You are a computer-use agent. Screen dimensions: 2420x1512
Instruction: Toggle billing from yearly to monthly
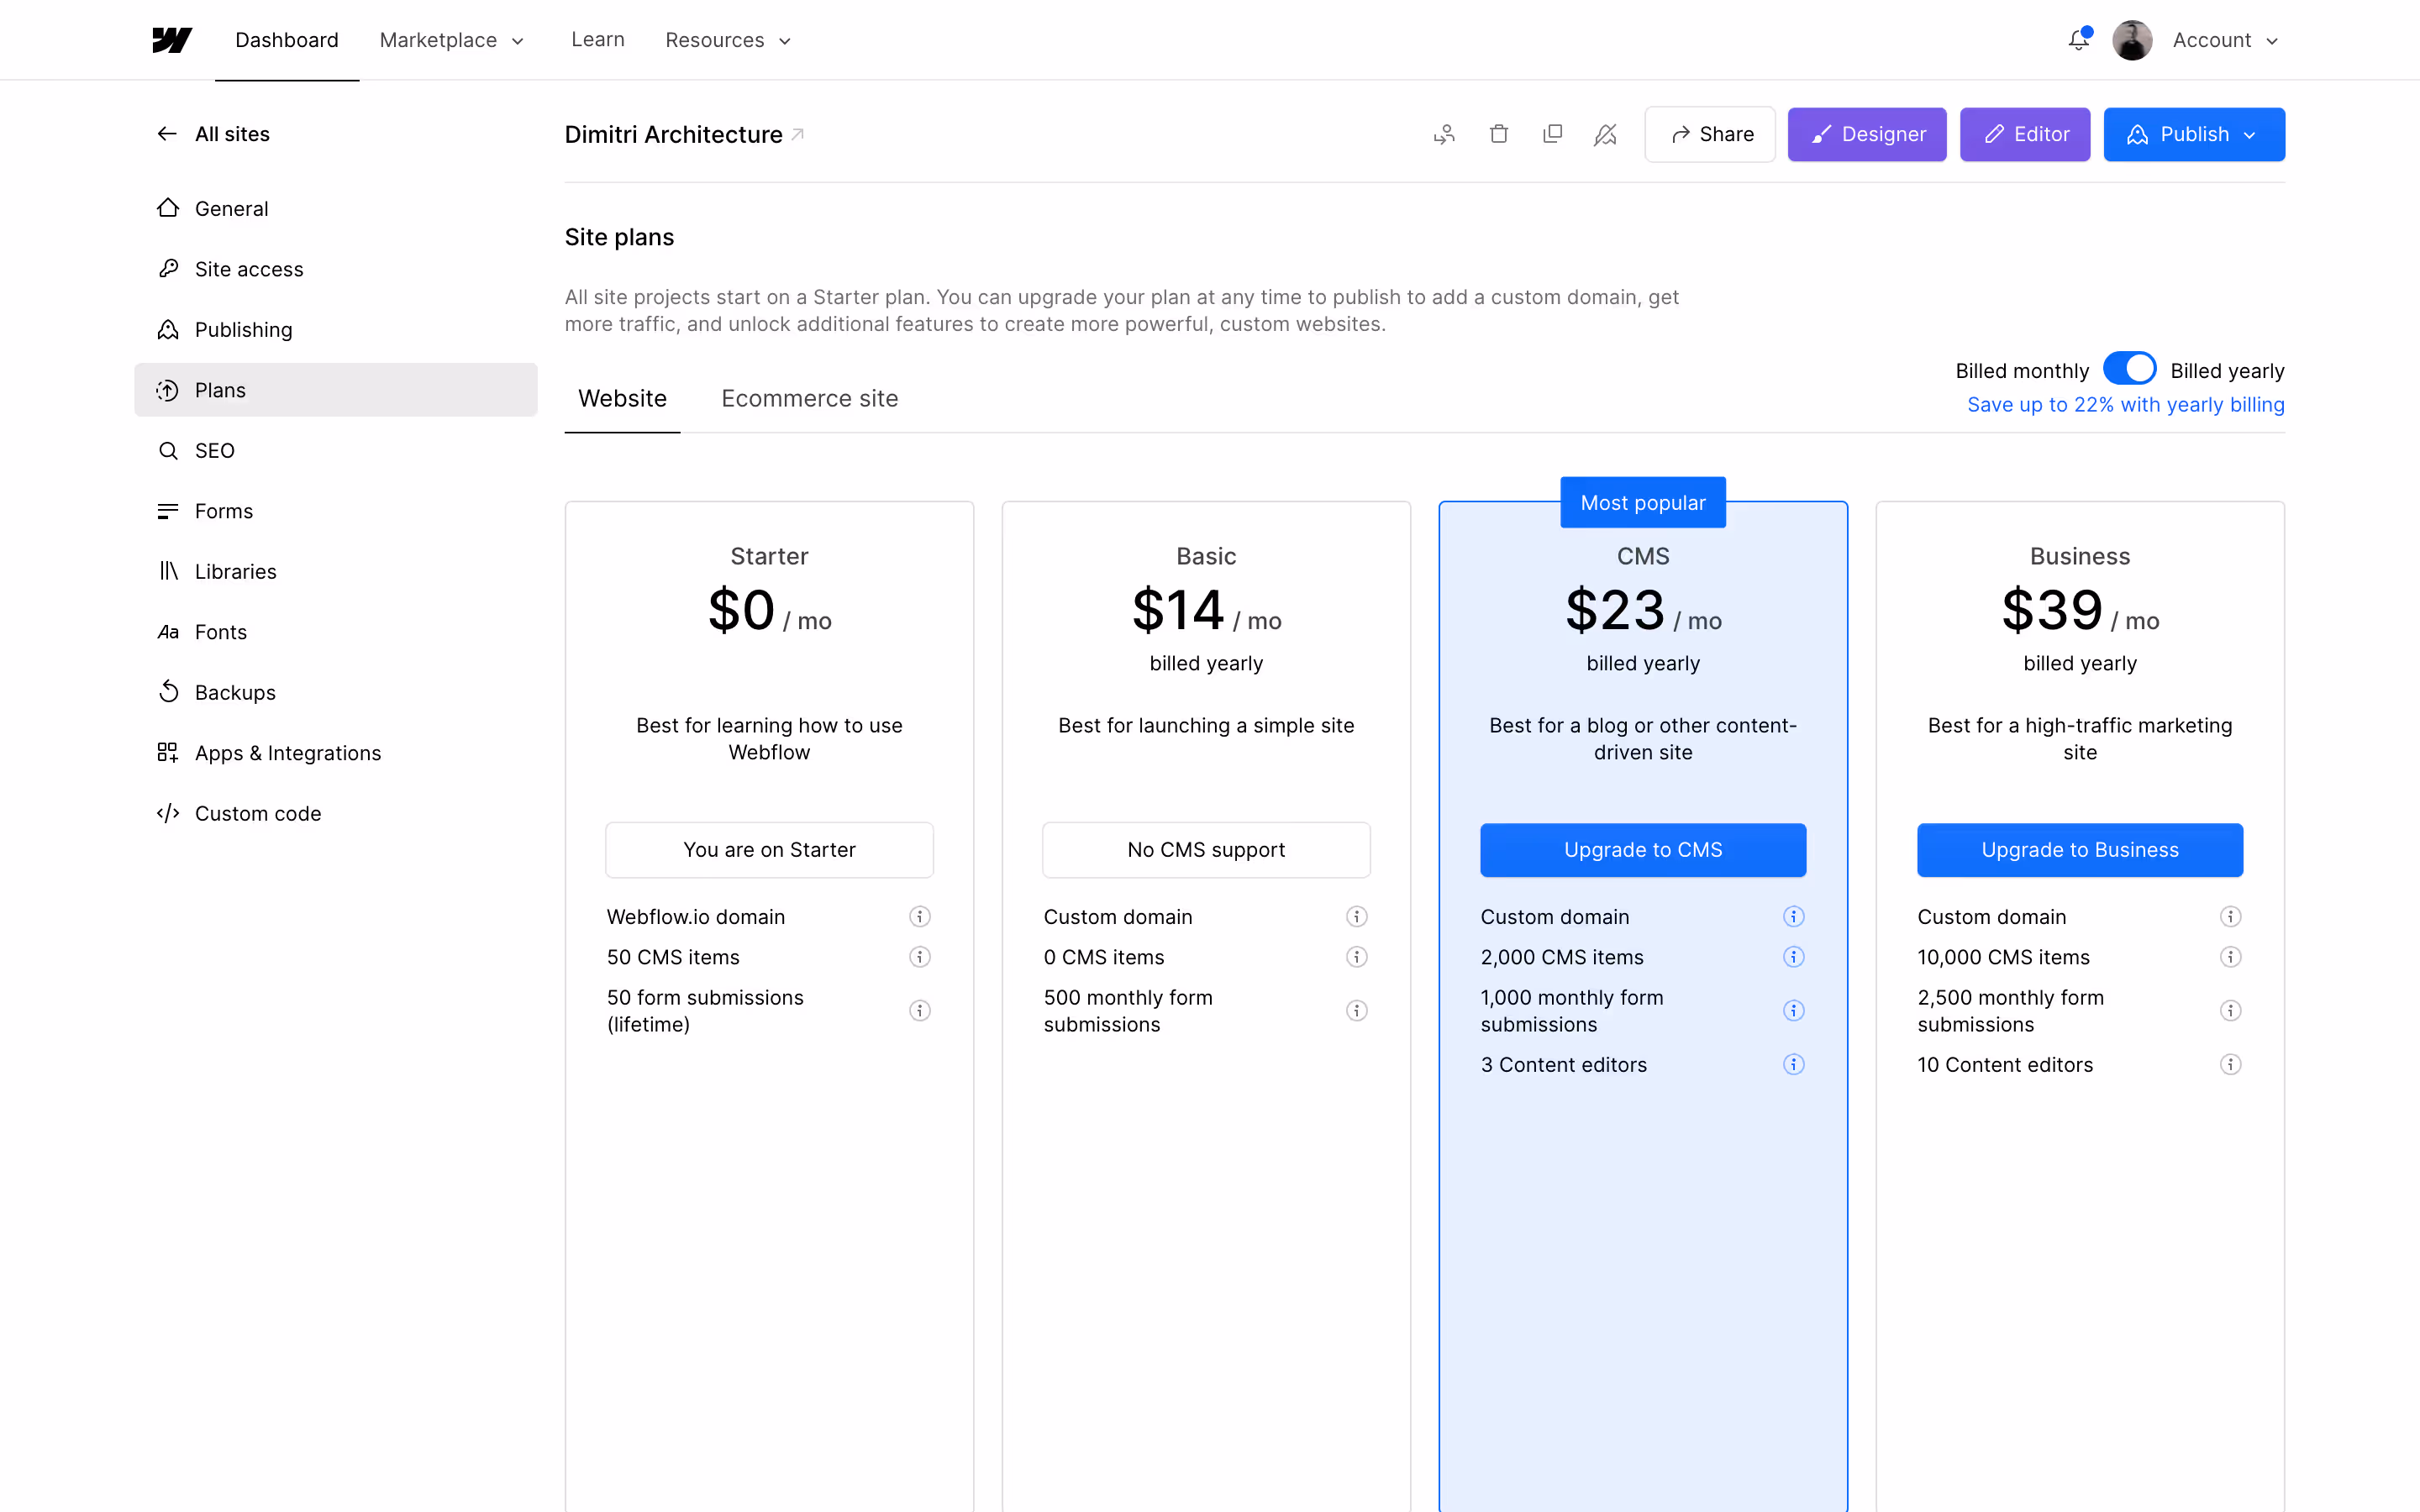pos(2131,368)
